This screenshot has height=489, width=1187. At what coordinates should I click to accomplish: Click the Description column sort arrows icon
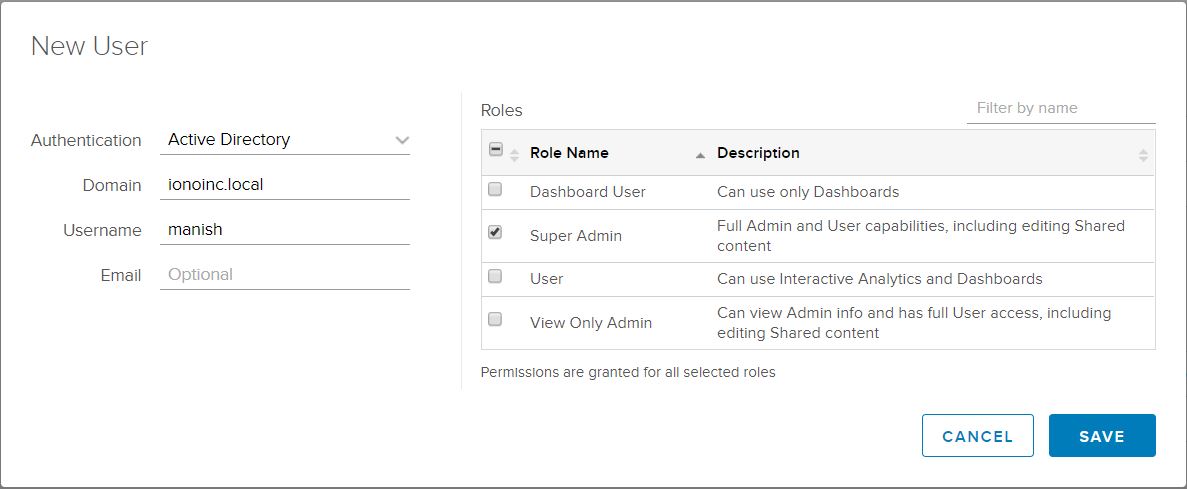click(x=1143, y=155)
